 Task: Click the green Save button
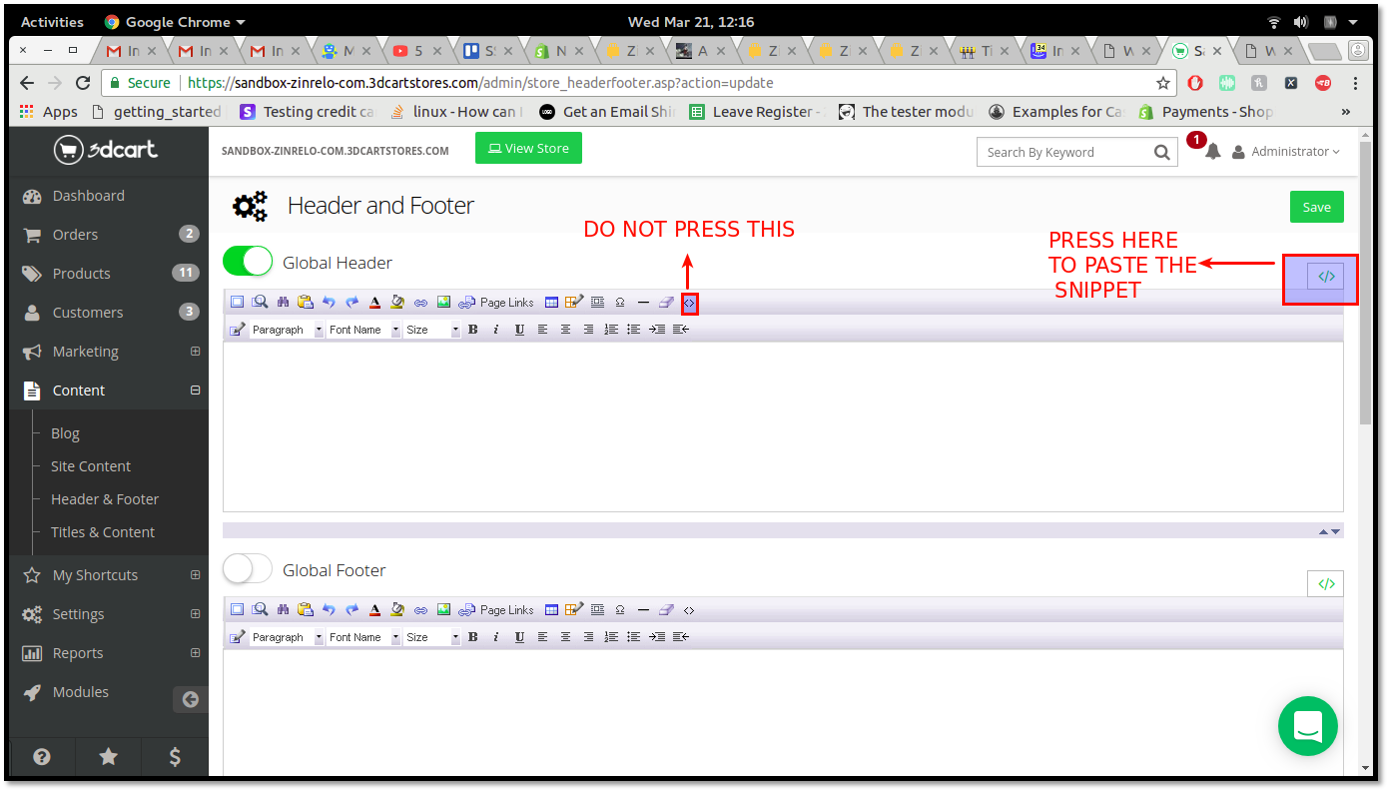point(1316,207)
